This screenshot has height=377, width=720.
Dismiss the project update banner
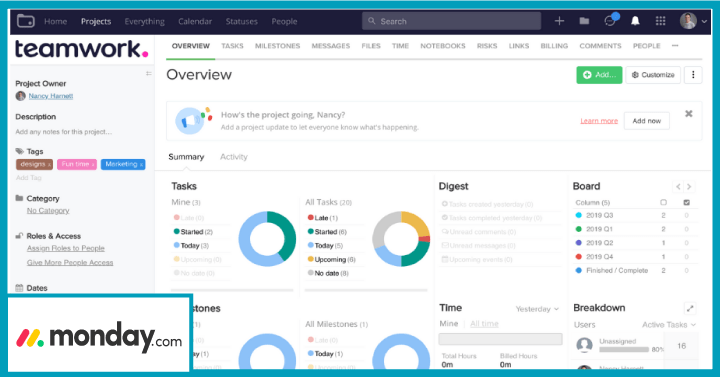tap(688, 114)
